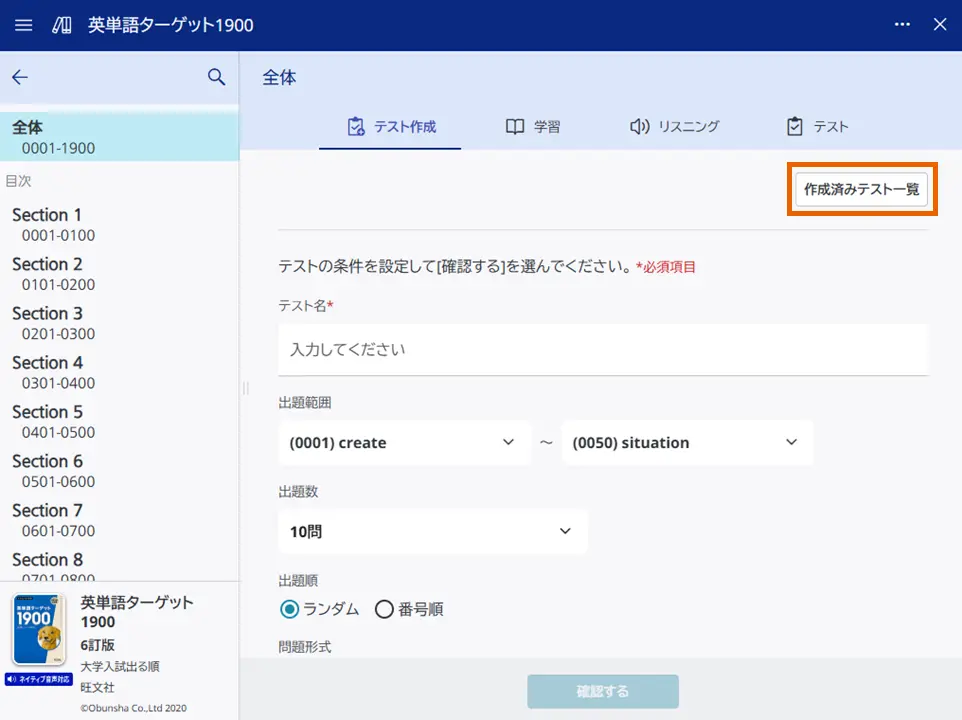Switch to the 学習 tab
The width and height of the screenshot is (962, 720).
coord(534,126)
